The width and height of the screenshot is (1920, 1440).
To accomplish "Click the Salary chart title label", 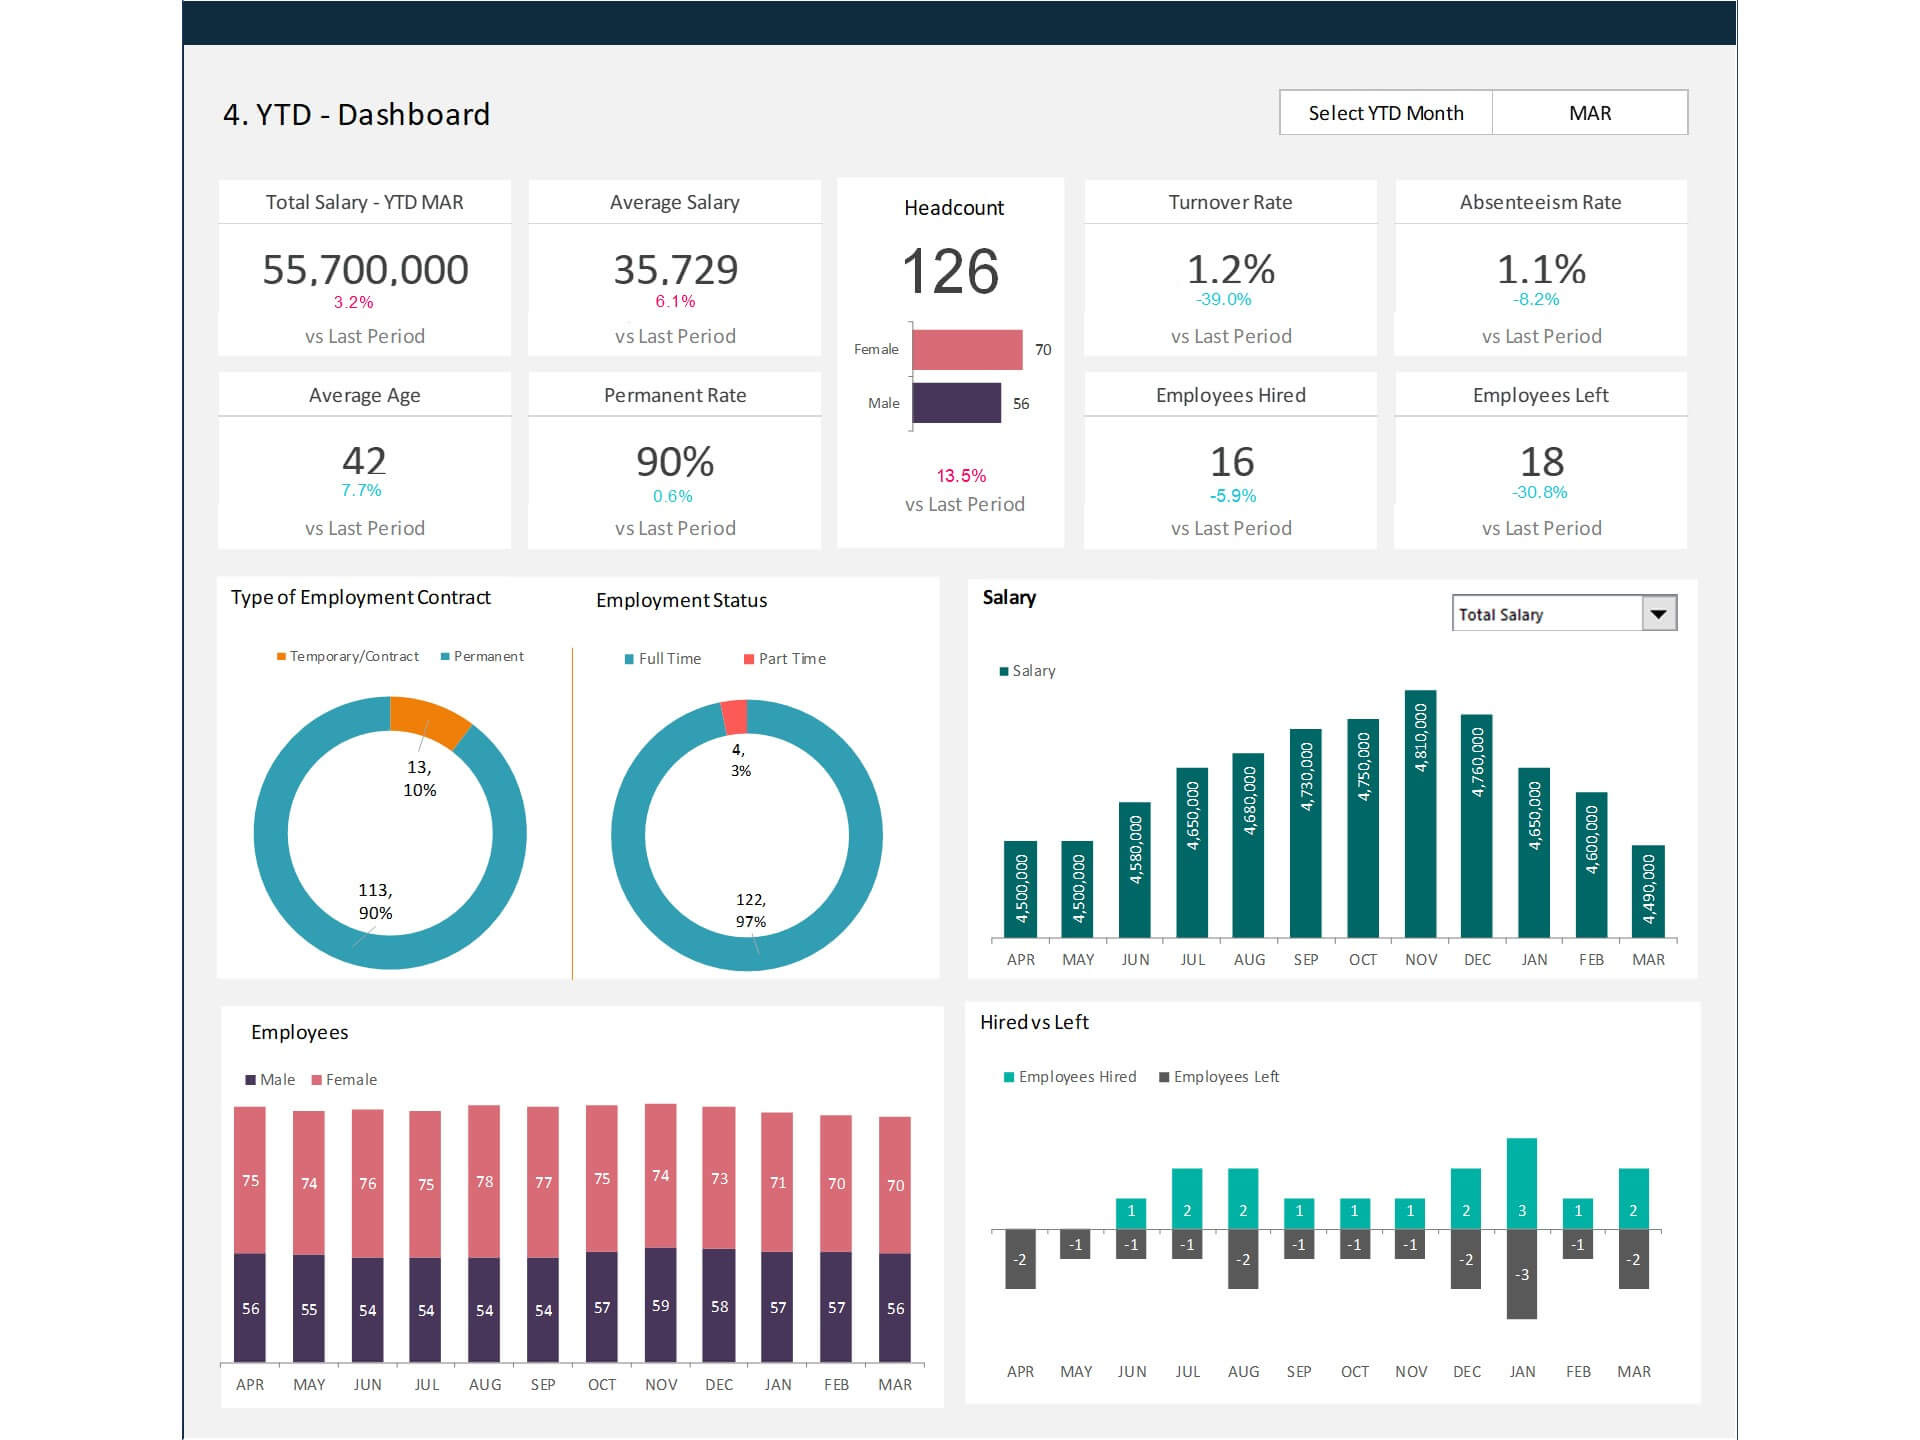I will [x=1008, y=597].
